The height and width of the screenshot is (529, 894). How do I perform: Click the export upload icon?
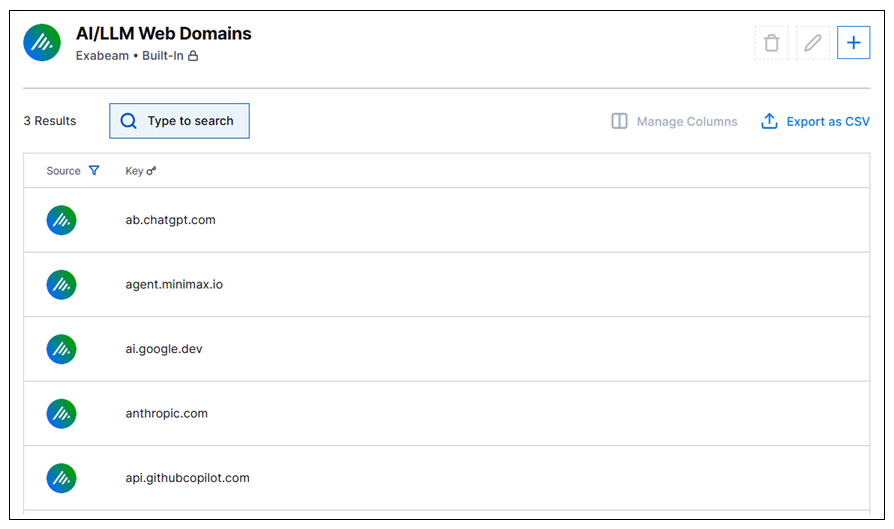pyautogui.click(x=769, y=121)
